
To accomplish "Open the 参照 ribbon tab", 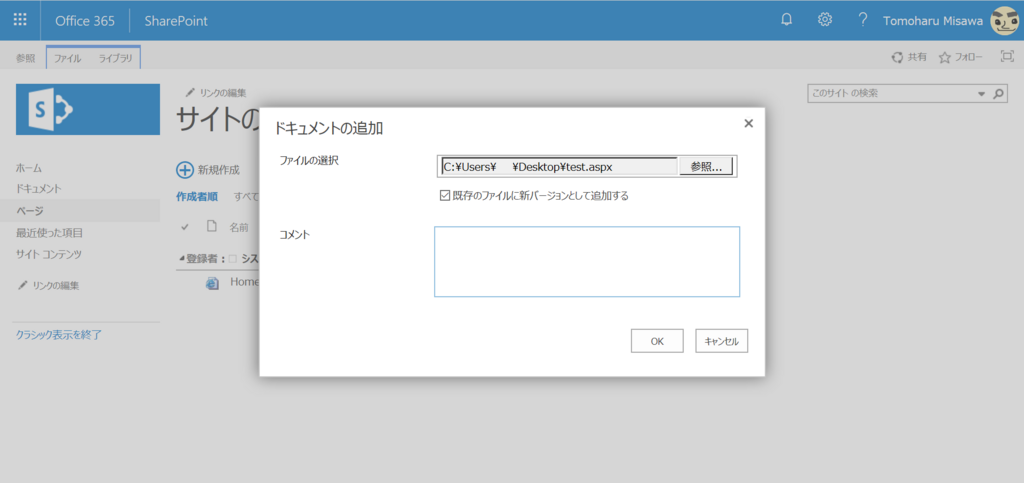I will [x=25, y=58].
